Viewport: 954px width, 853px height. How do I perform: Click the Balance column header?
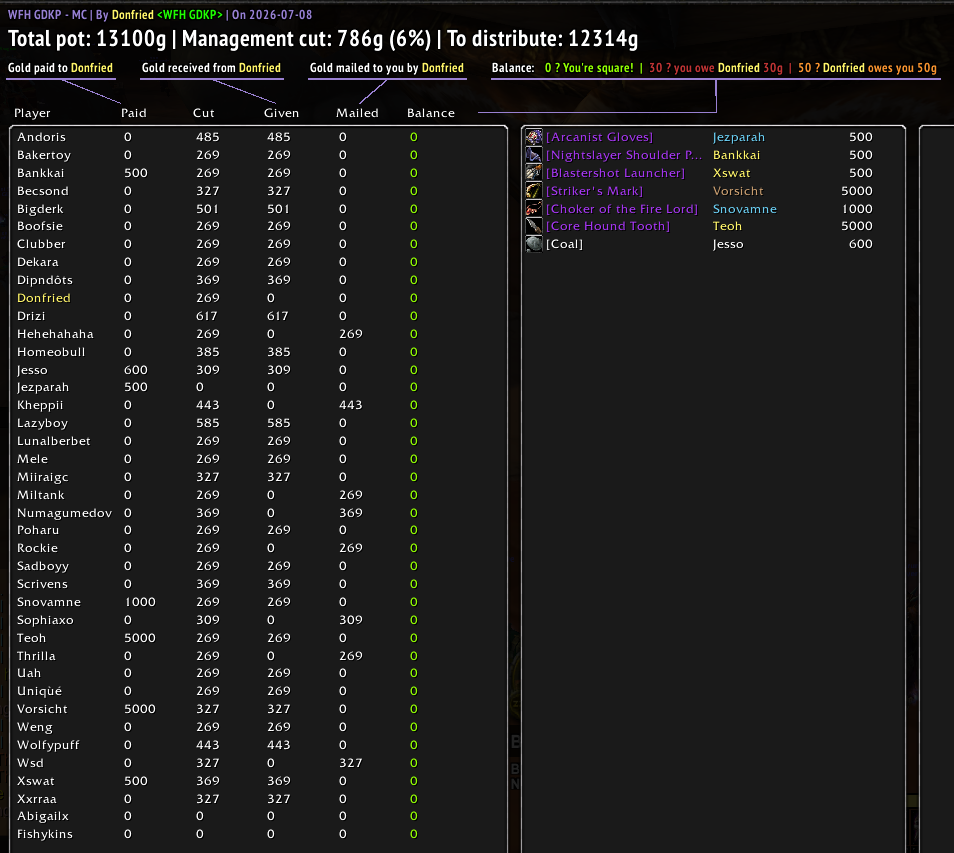coord(431,113)
